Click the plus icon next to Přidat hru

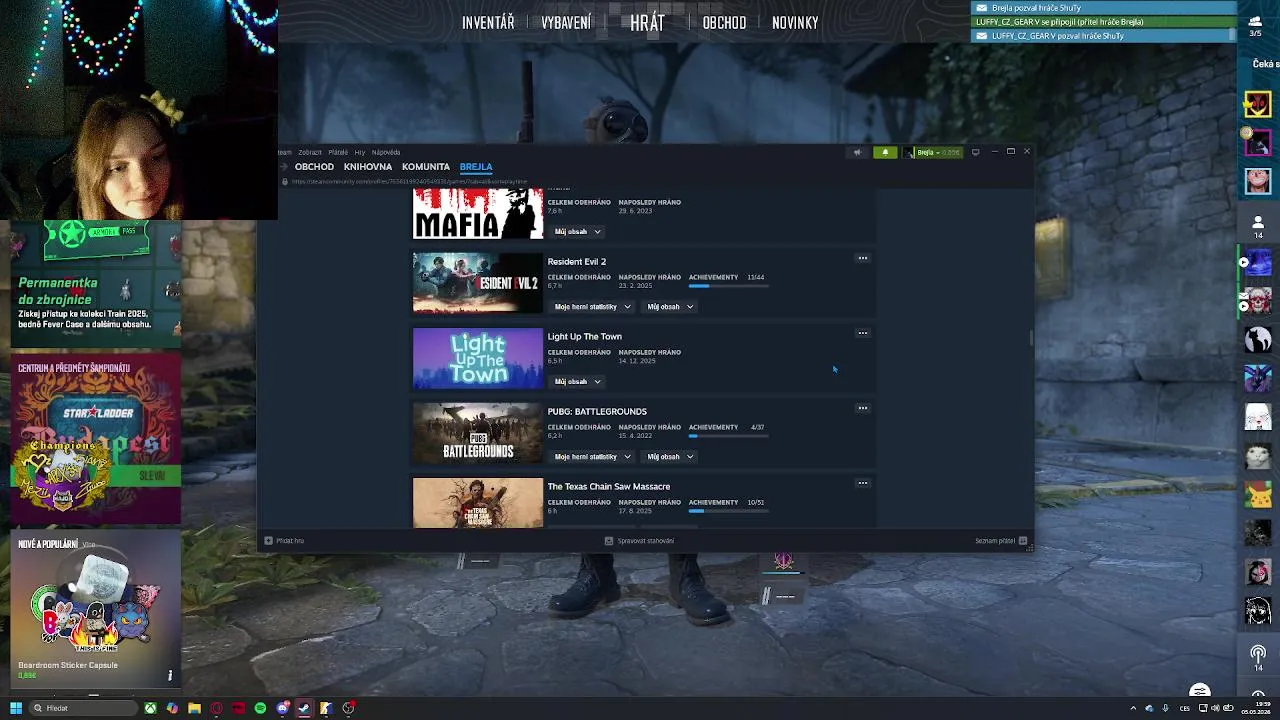[x=268, y=541]
